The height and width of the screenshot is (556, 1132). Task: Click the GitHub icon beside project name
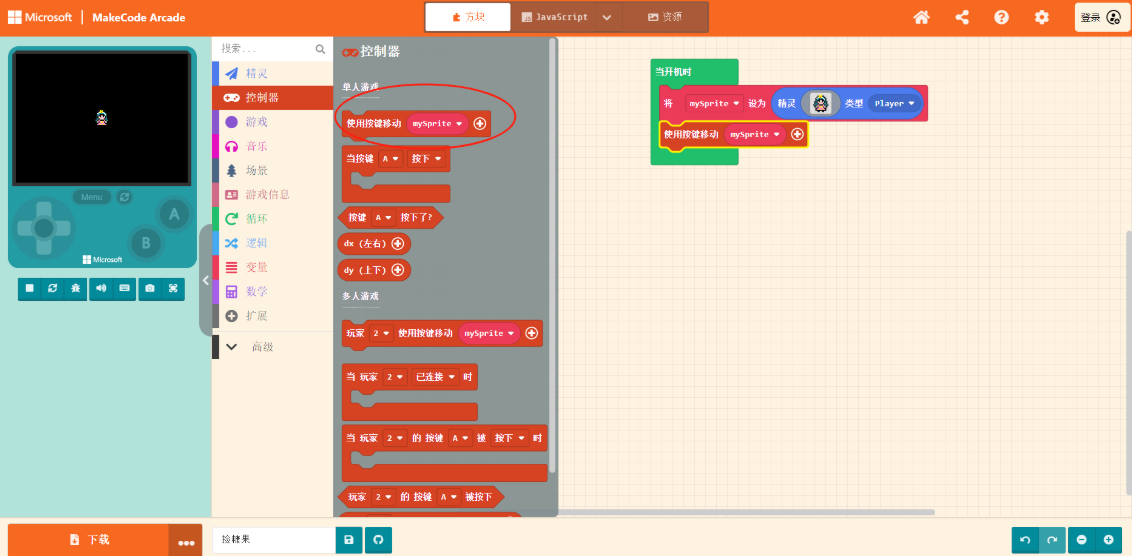click(378, 540)
